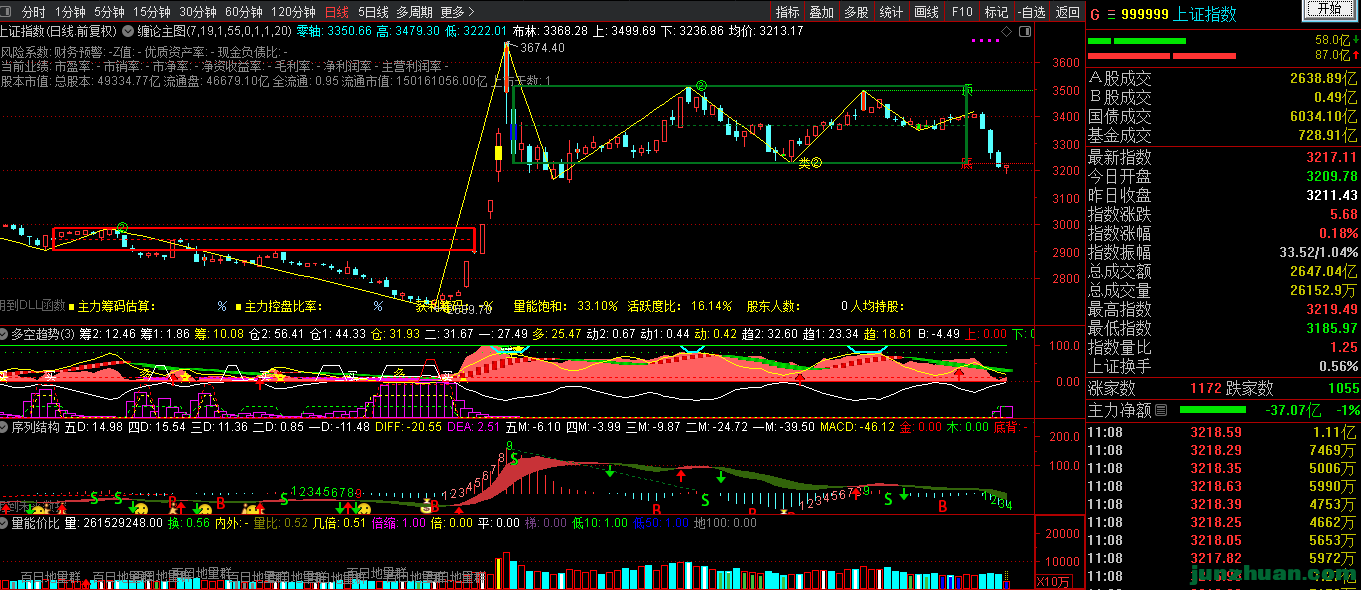
Task: Select the 5分钟 period tab
Action: click(109, 12)
